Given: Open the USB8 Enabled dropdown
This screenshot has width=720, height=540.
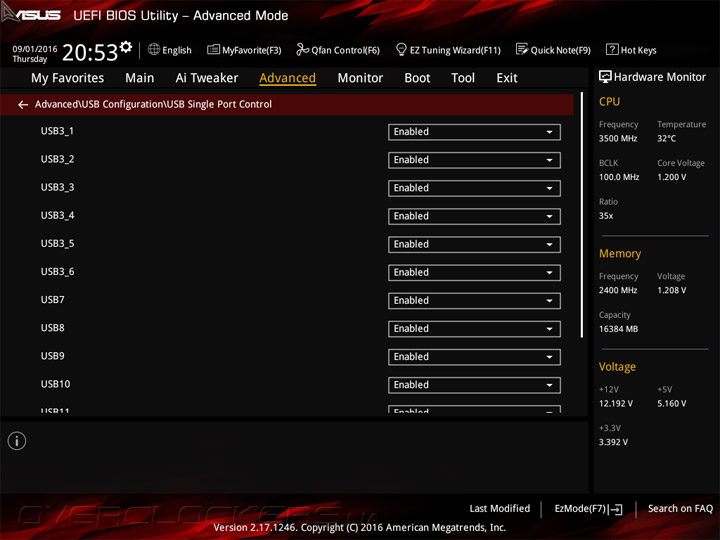Looking at the screenshot, I should 474,329.
